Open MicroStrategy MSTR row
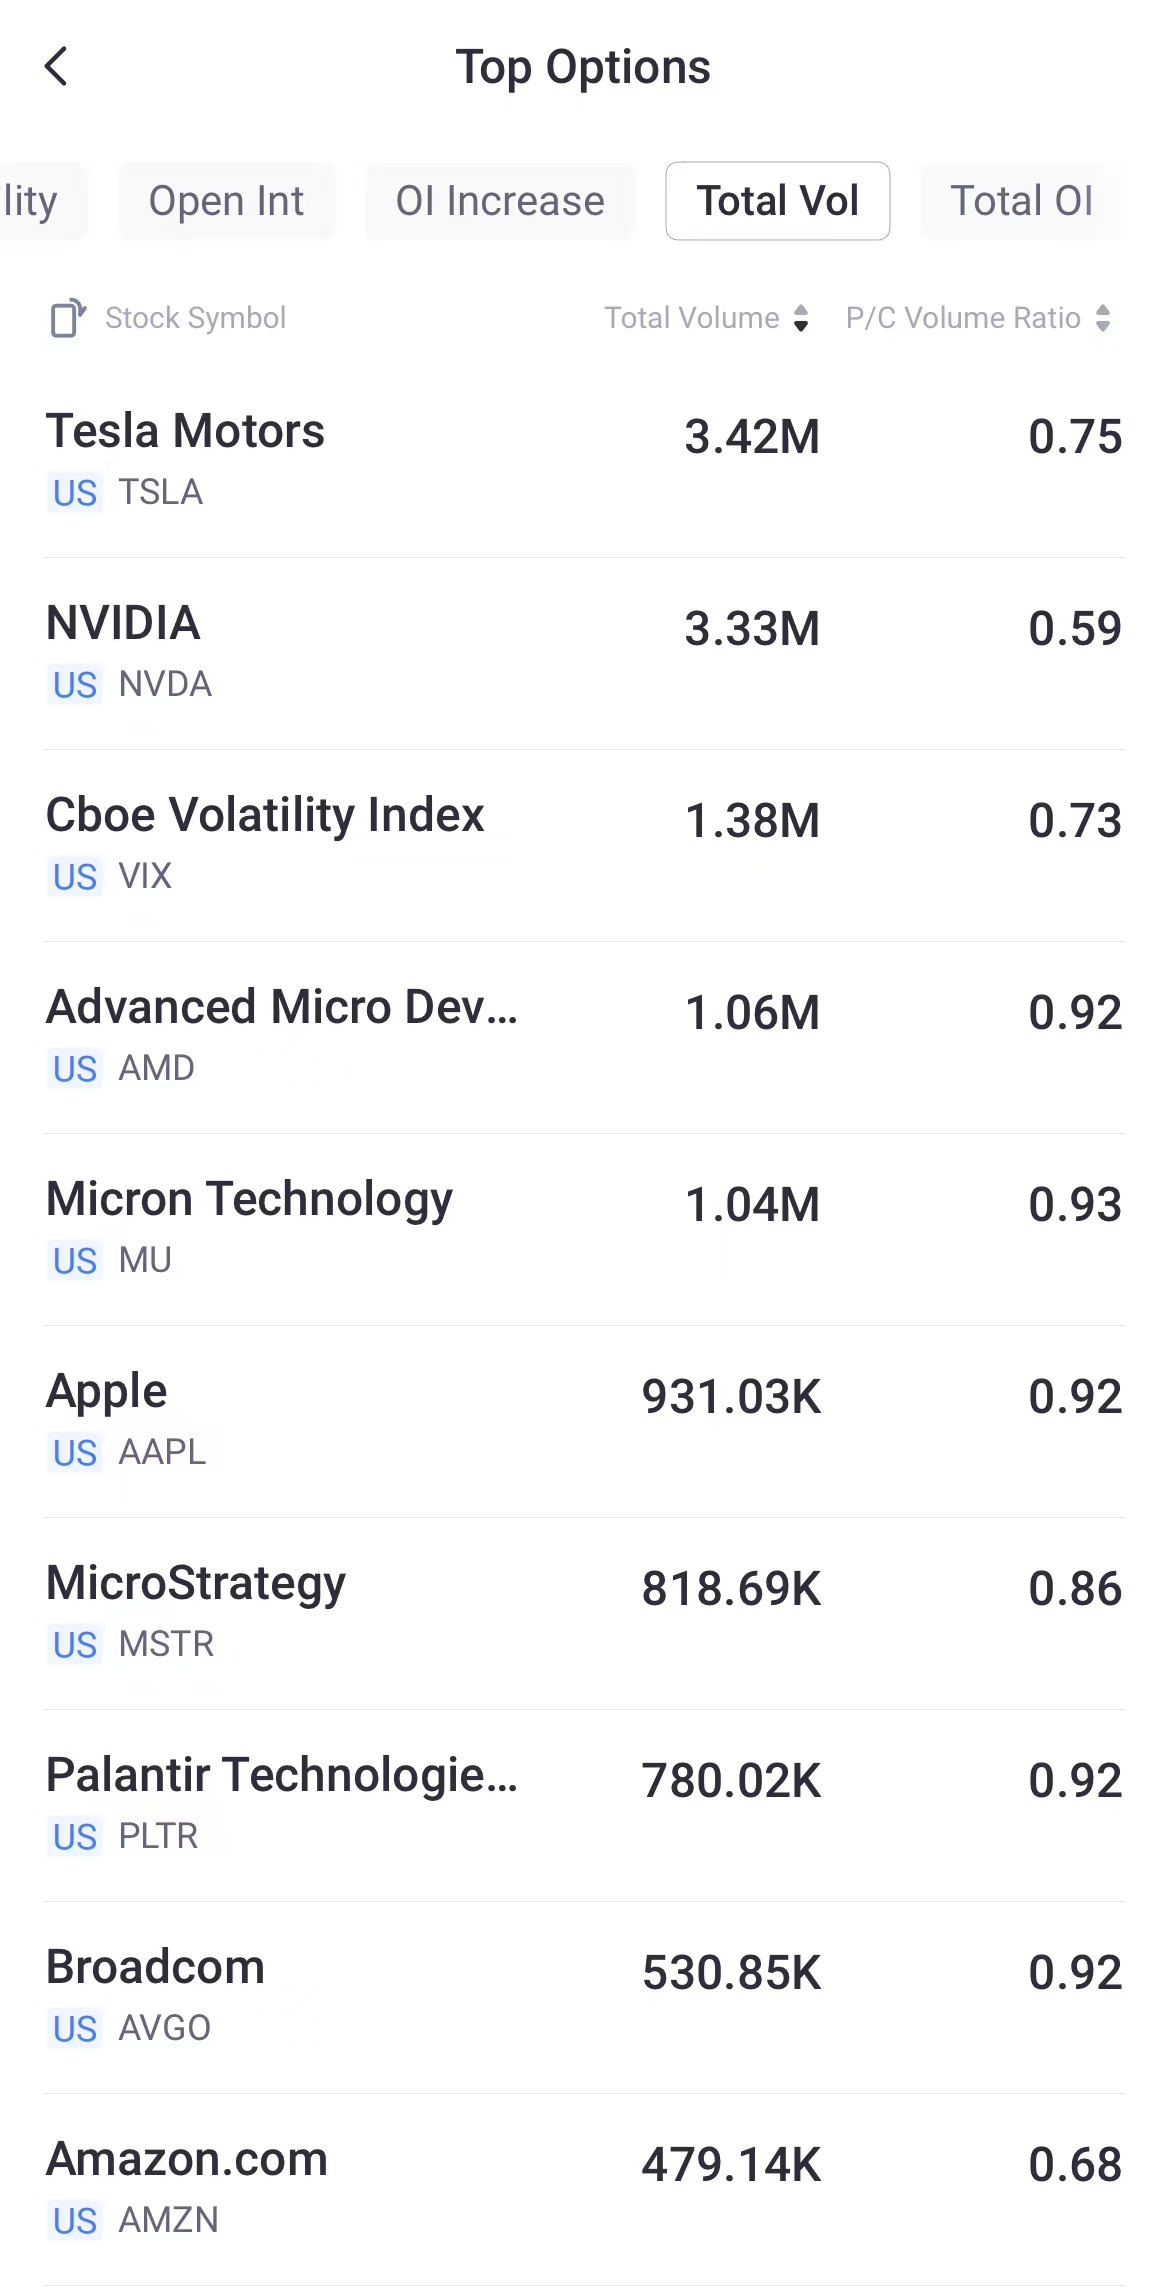 pos(585,1612)
